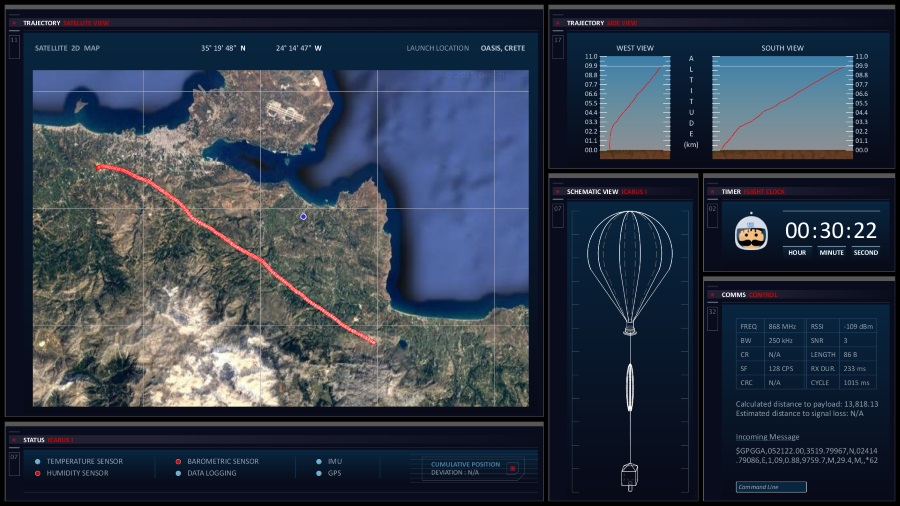The width and height of the screenshot is (900, 506).
Task: Click panel number 17 box in Side View
Action: tap(558, 46)
